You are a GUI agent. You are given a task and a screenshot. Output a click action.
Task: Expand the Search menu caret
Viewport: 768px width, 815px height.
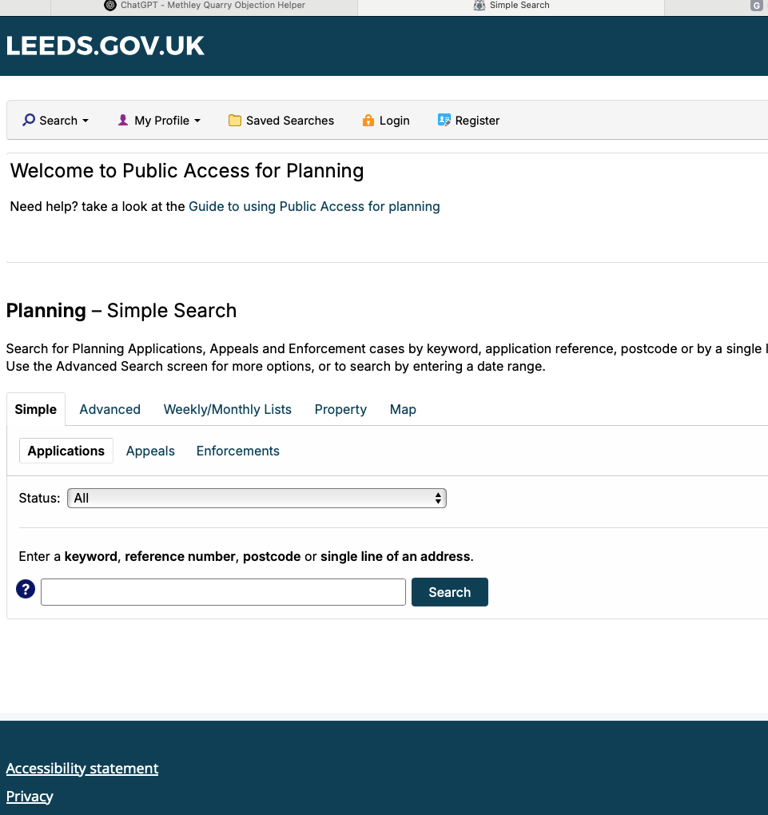(85, 121)
